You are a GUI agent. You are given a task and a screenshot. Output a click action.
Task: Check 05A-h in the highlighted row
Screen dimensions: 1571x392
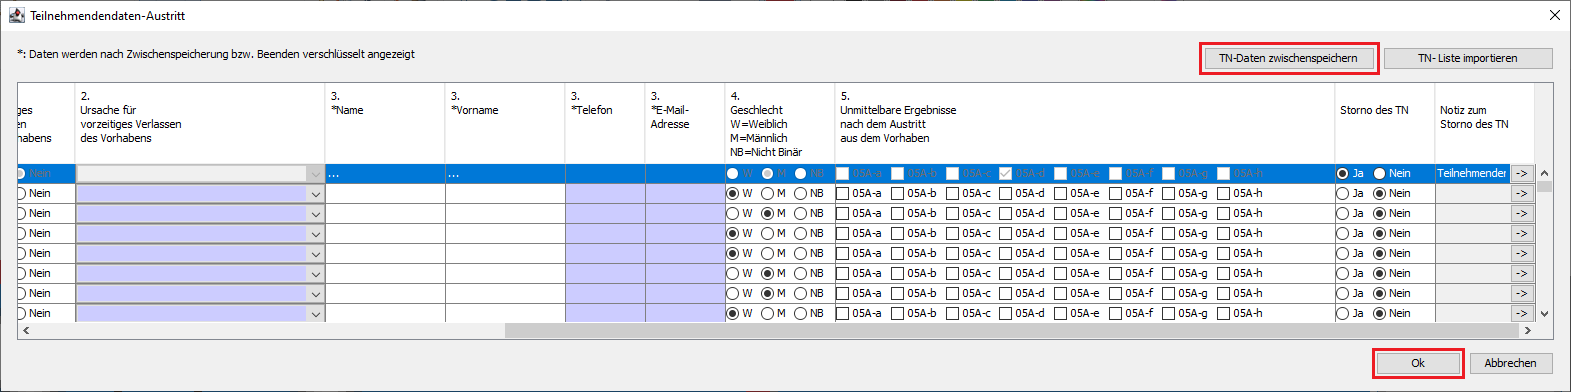(1223, 173)
